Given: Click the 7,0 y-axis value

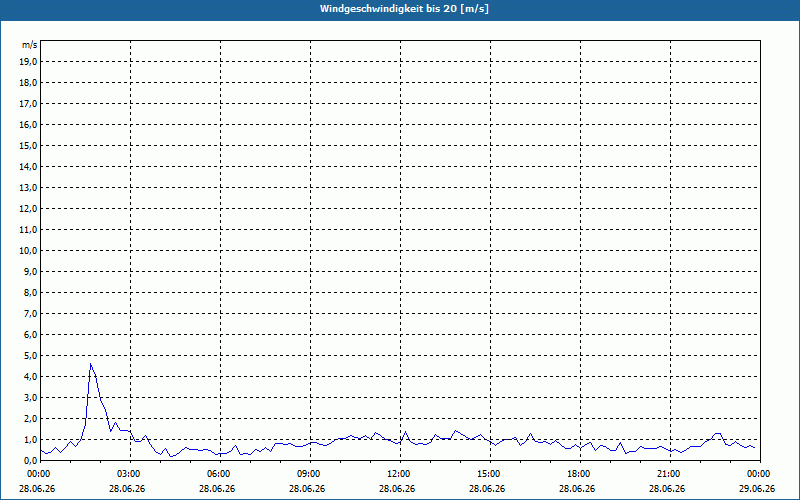Looking at the screenshot, I should pyautogui.click(x=31, y=313).
